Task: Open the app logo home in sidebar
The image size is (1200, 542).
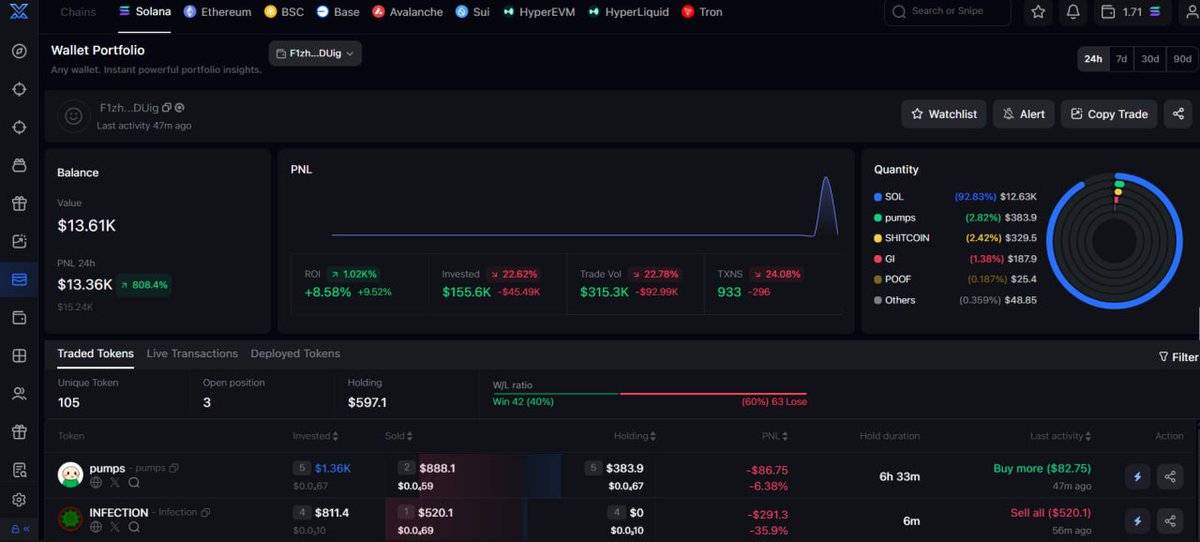Action: point(18,12)
